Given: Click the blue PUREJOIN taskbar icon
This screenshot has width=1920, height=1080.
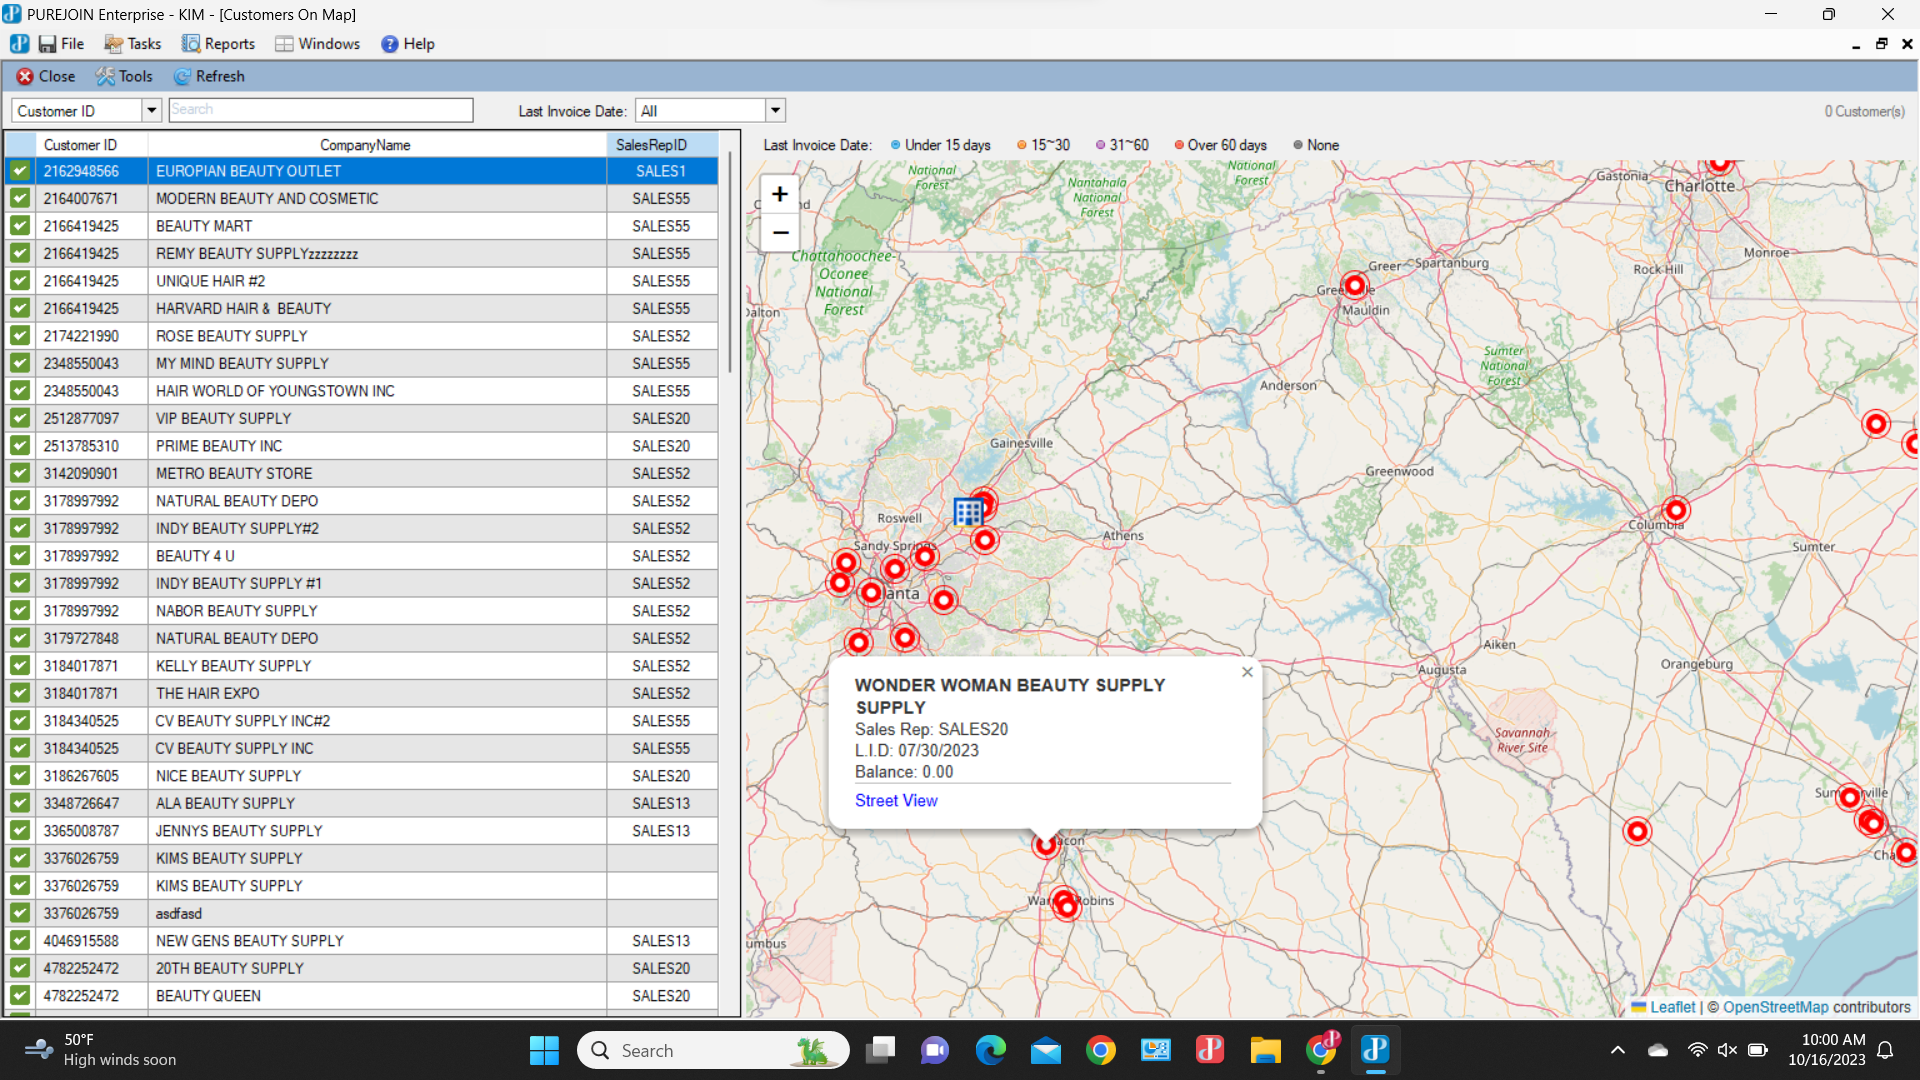Looking at the screenshot, I should [x=1375, y=1050].
